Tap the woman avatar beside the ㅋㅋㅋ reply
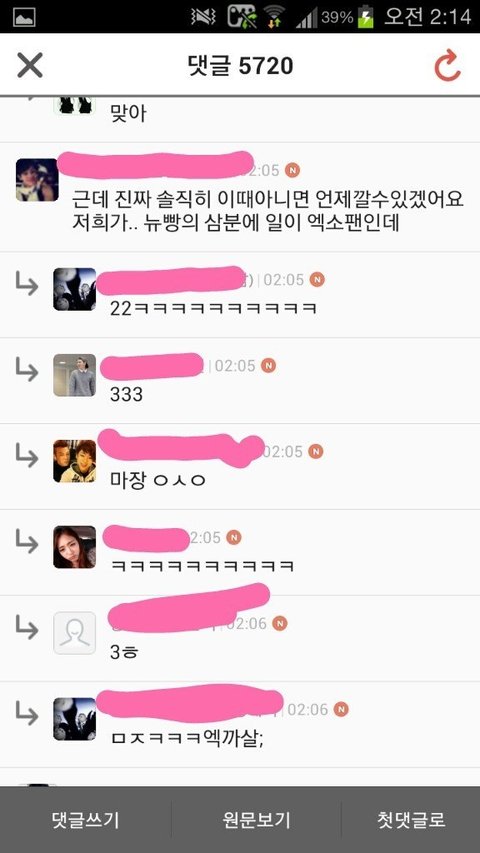Viewport: 480px width, 853px height. [75, 547]
